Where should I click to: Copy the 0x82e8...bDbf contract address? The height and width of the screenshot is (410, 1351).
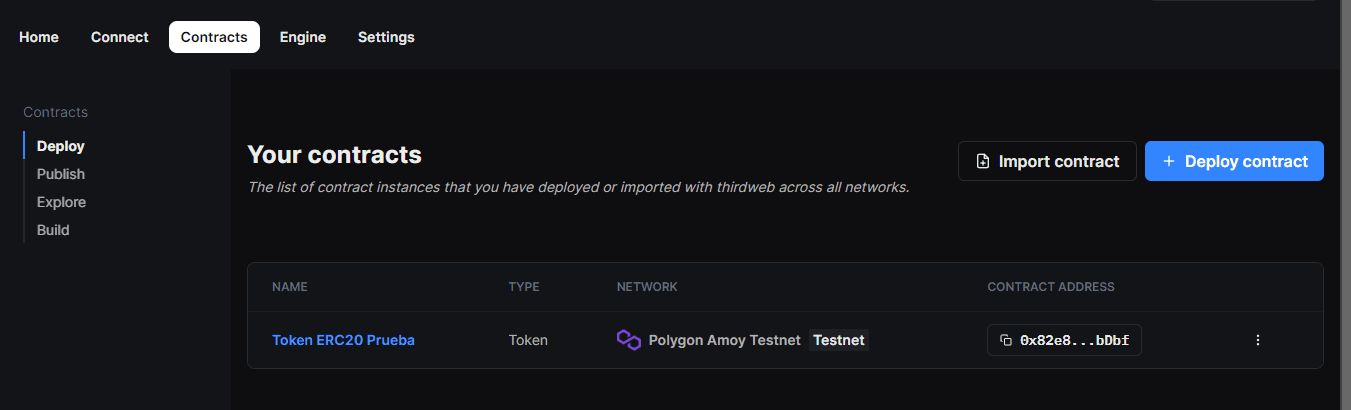point(1064,340)
